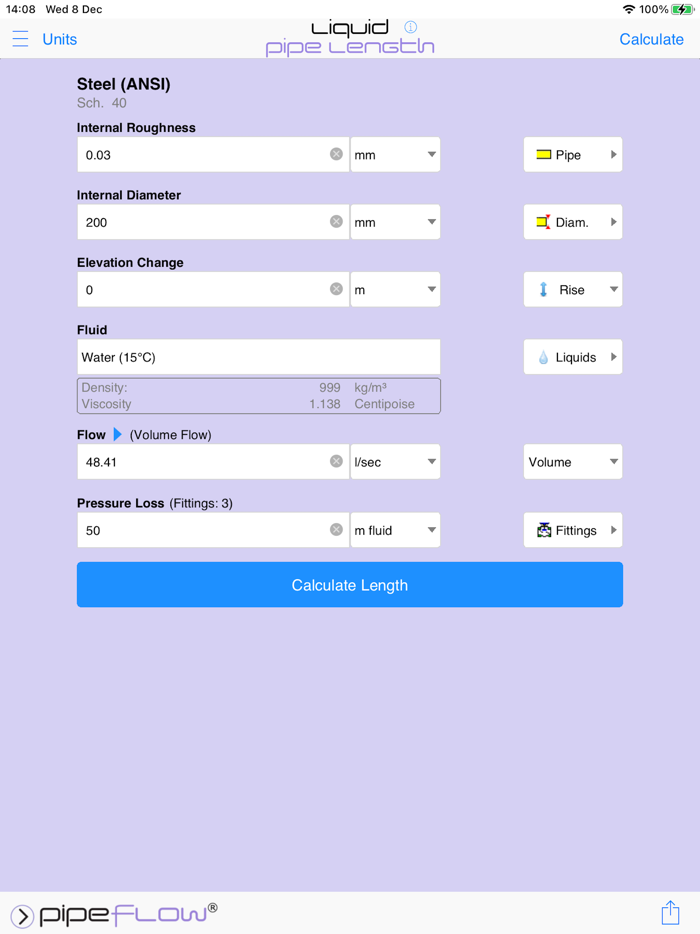
Task: Open the Units menu
Action: 59,39
